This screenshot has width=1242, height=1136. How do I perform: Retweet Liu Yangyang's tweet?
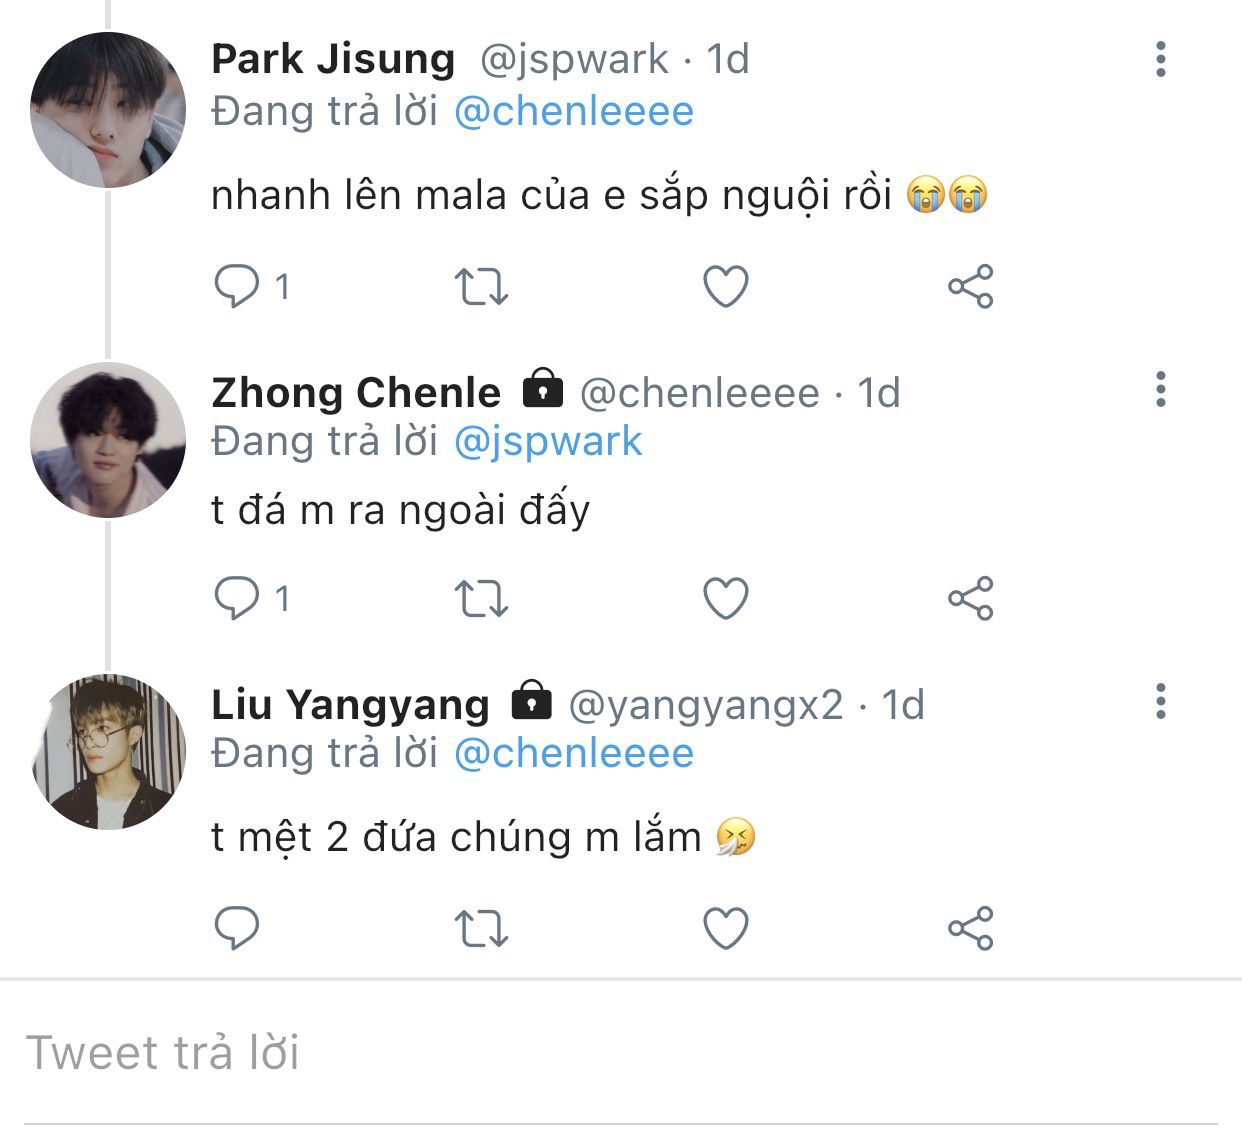click(481, 928)
